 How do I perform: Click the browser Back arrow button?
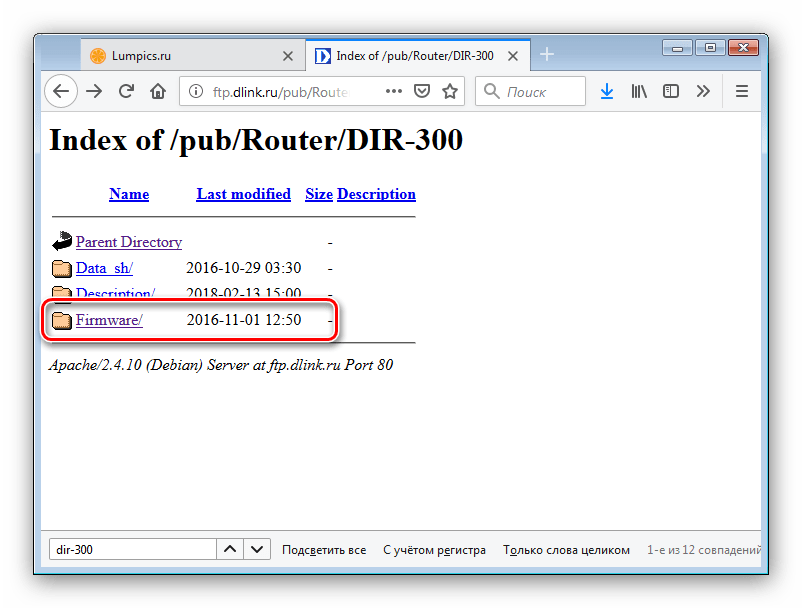tap(61, 92)
